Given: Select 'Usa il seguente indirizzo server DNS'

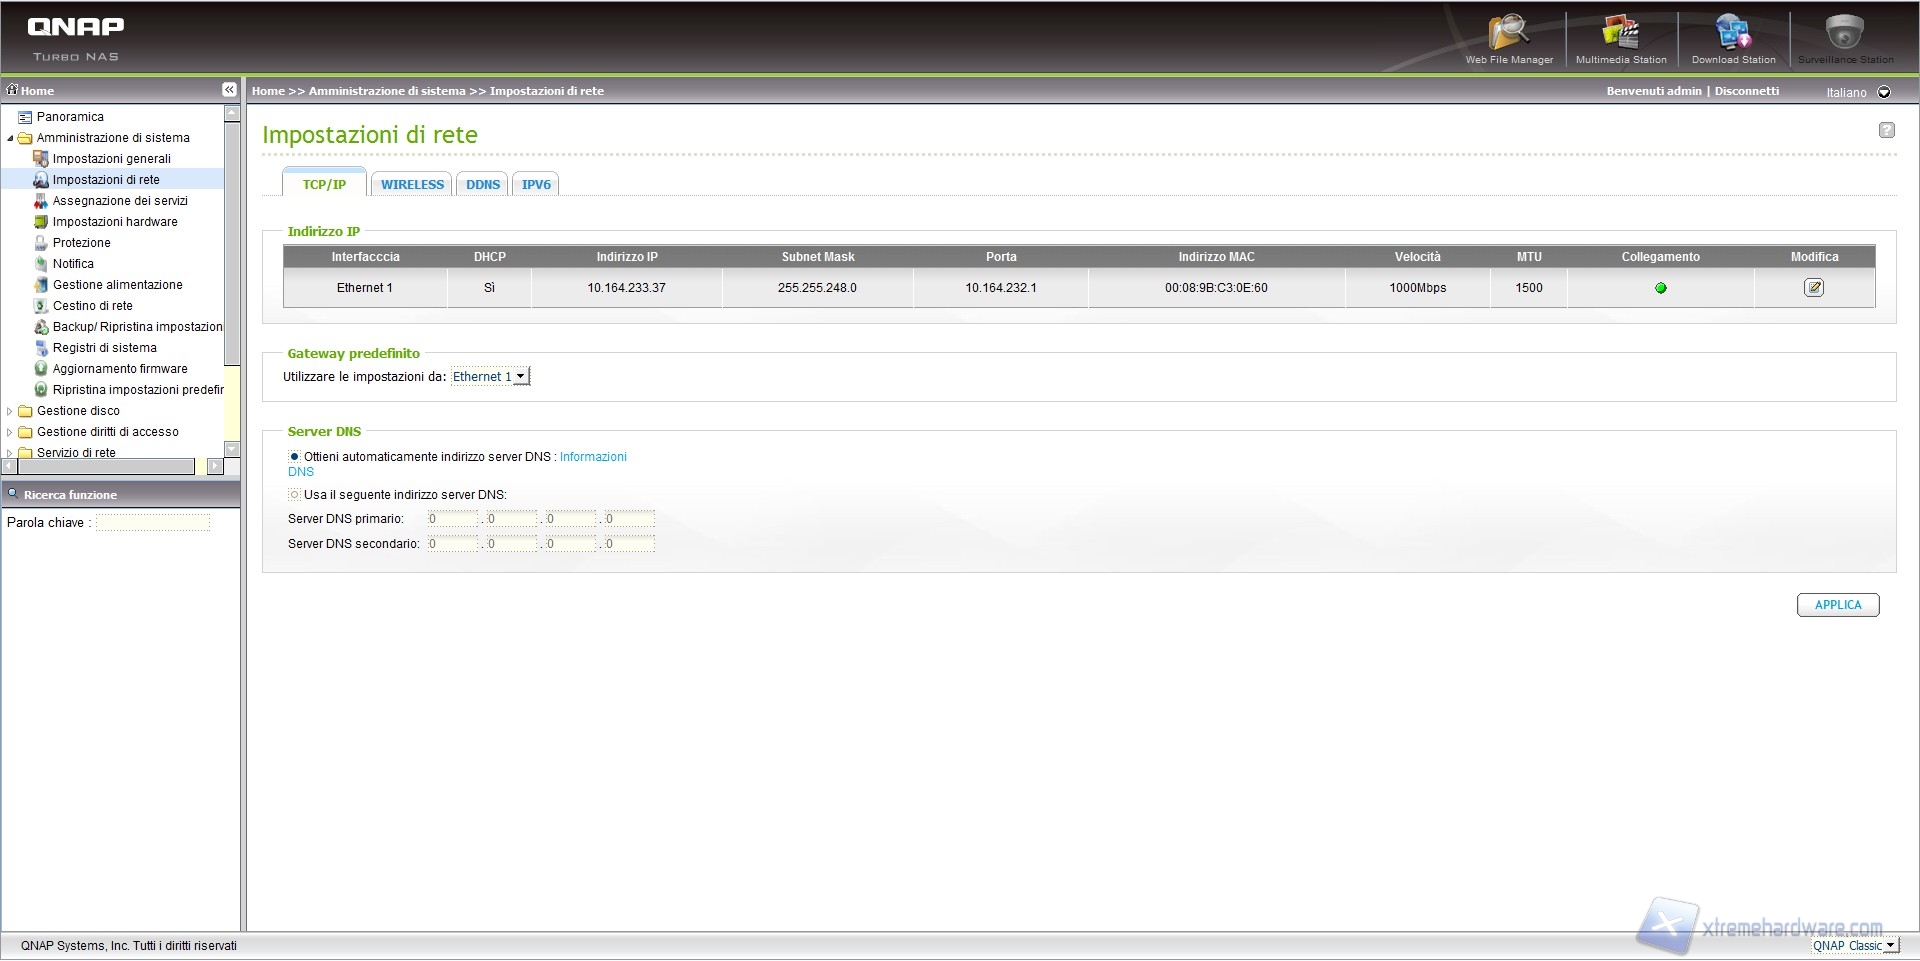Looking at the screenshot, I should 294,495.
